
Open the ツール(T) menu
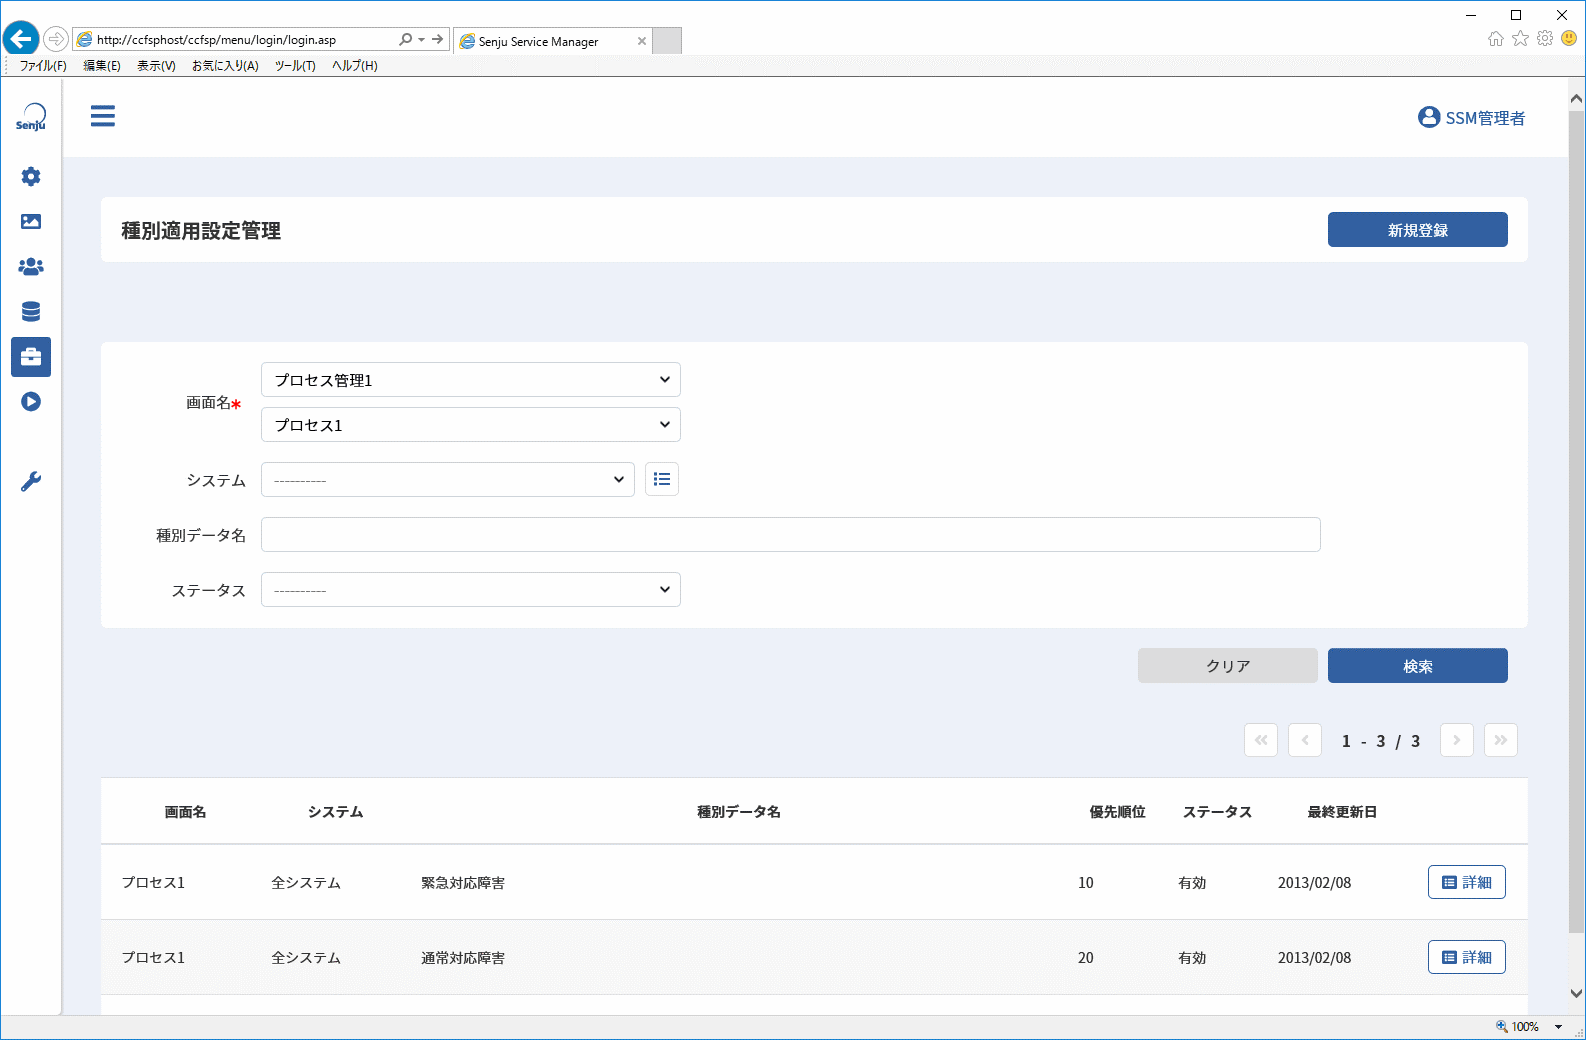[295, 66]
